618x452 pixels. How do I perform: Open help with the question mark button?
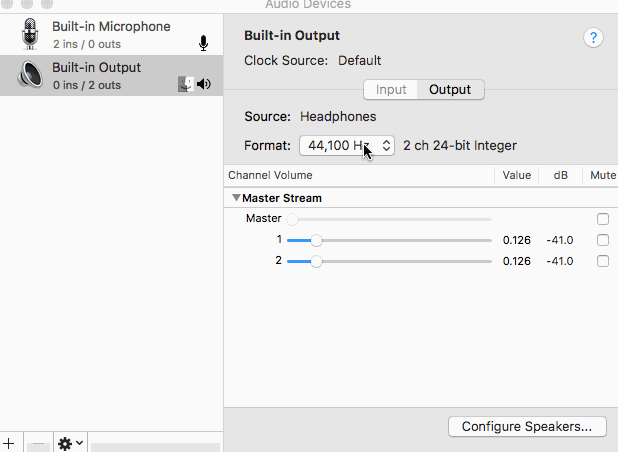(593, 38)
